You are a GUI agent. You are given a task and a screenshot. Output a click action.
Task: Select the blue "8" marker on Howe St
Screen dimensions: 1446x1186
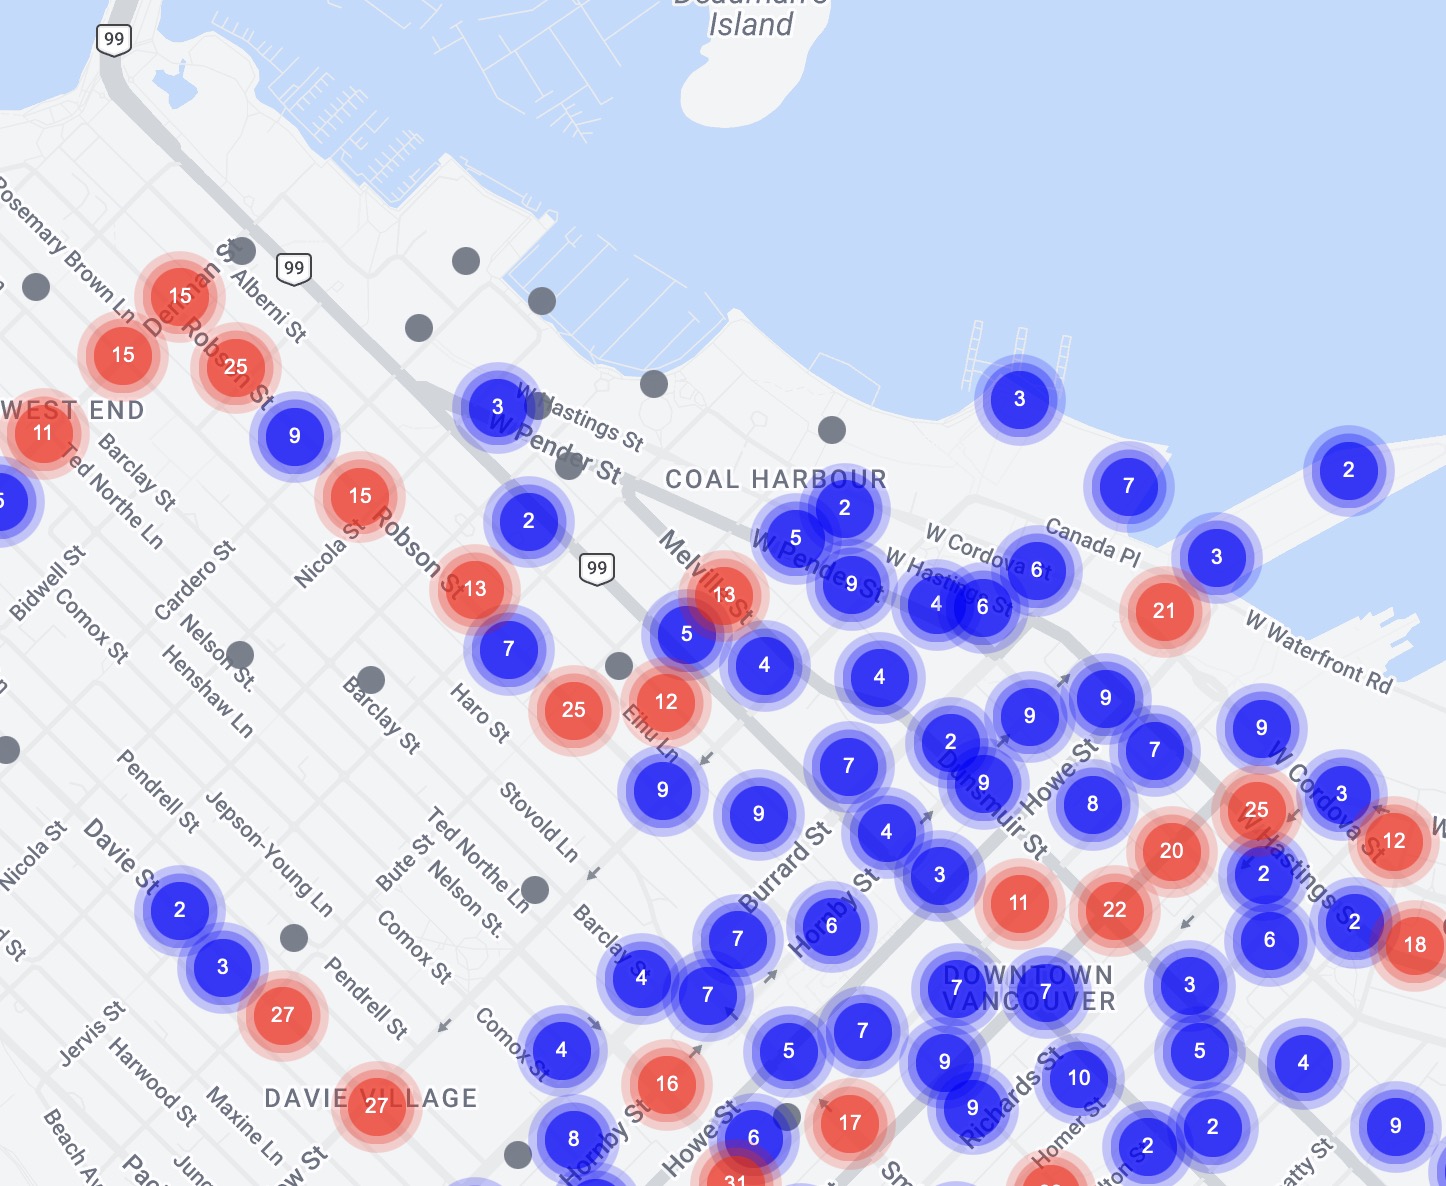1092,803
